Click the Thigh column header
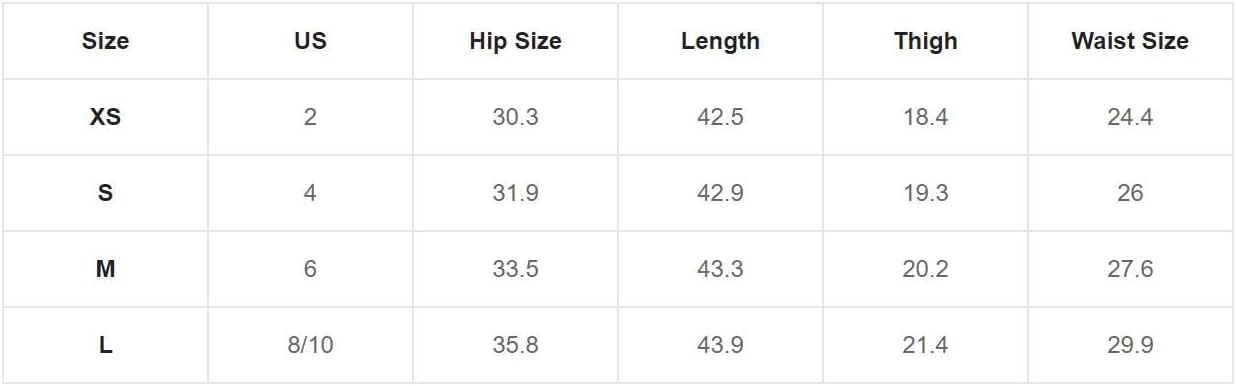The image size is (1236, 386). 925,42
